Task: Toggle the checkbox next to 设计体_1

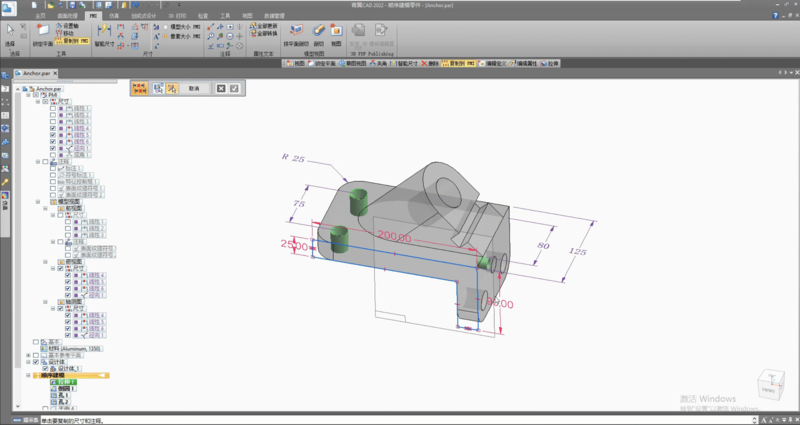Action: click(x=45, y=369)
